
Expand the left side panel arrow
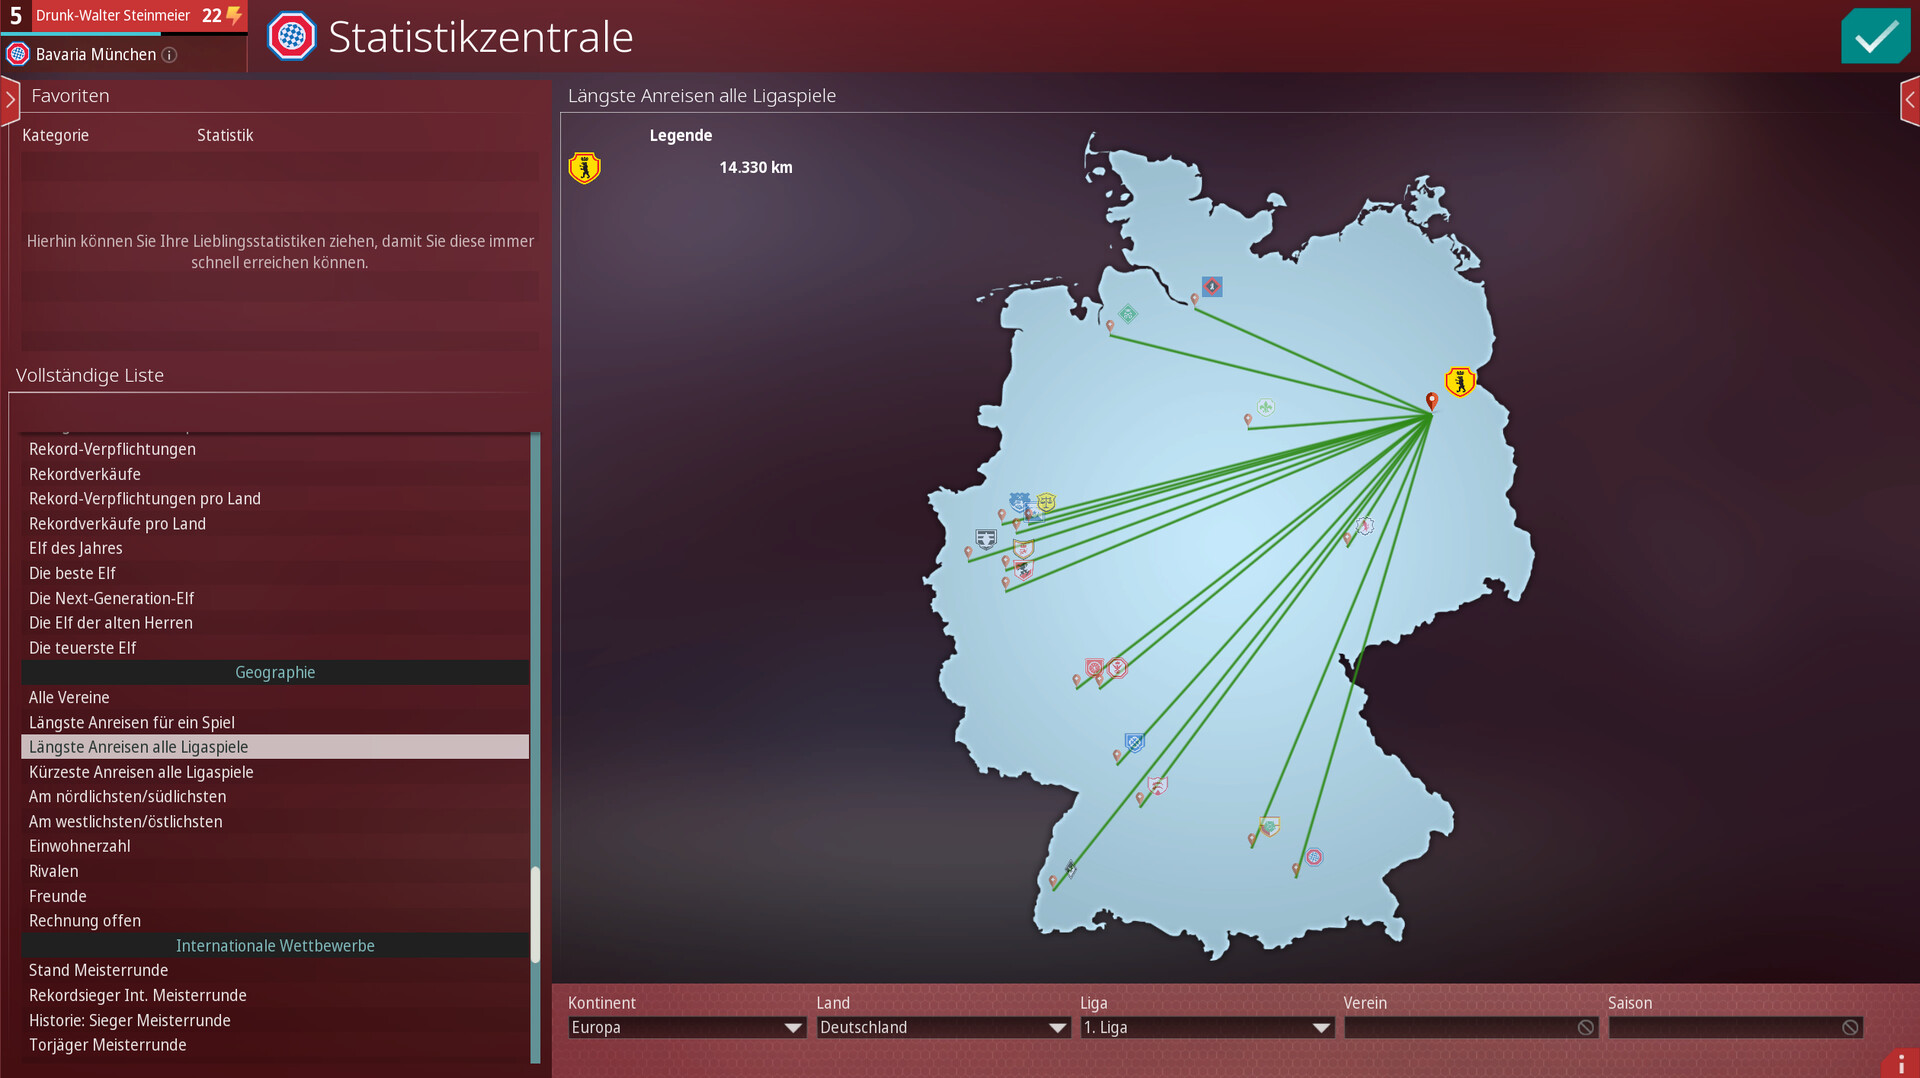point(10,100)
